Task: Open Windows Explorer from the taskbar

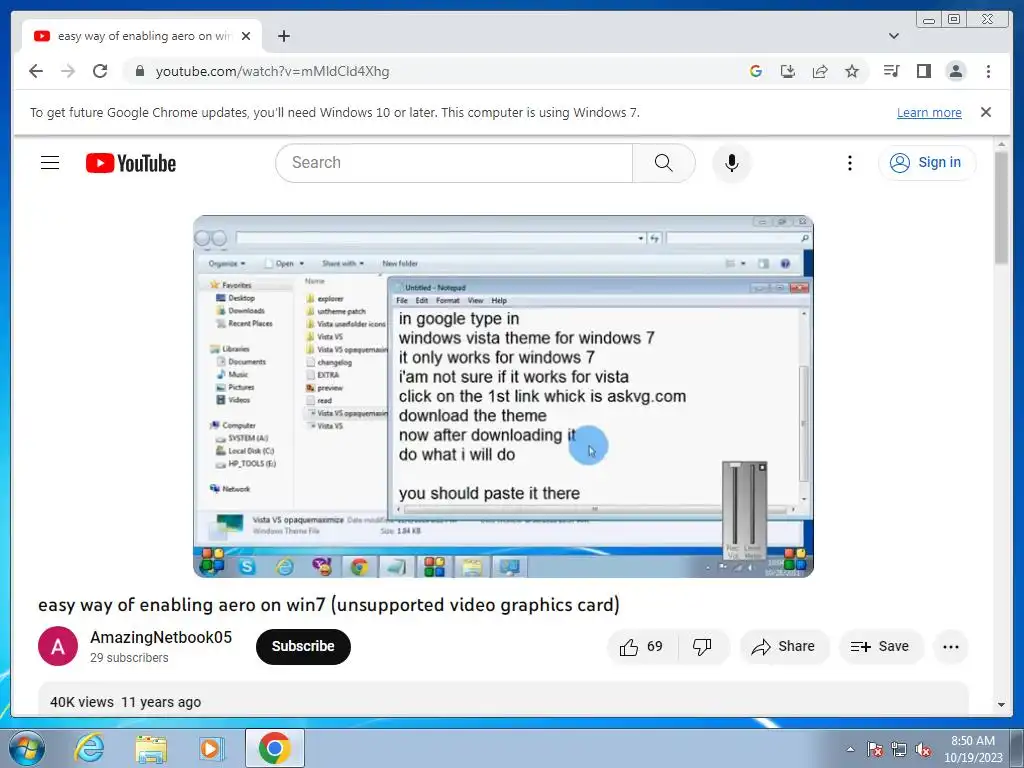Action: point(151,748)
